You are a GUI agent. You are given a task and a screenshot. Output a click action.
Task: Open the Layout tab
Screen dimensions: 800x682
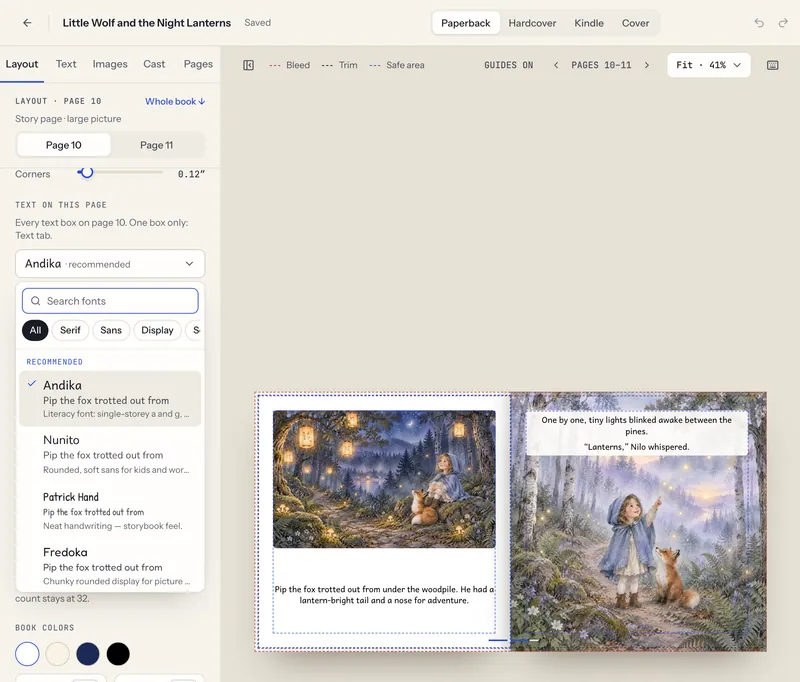22,64
